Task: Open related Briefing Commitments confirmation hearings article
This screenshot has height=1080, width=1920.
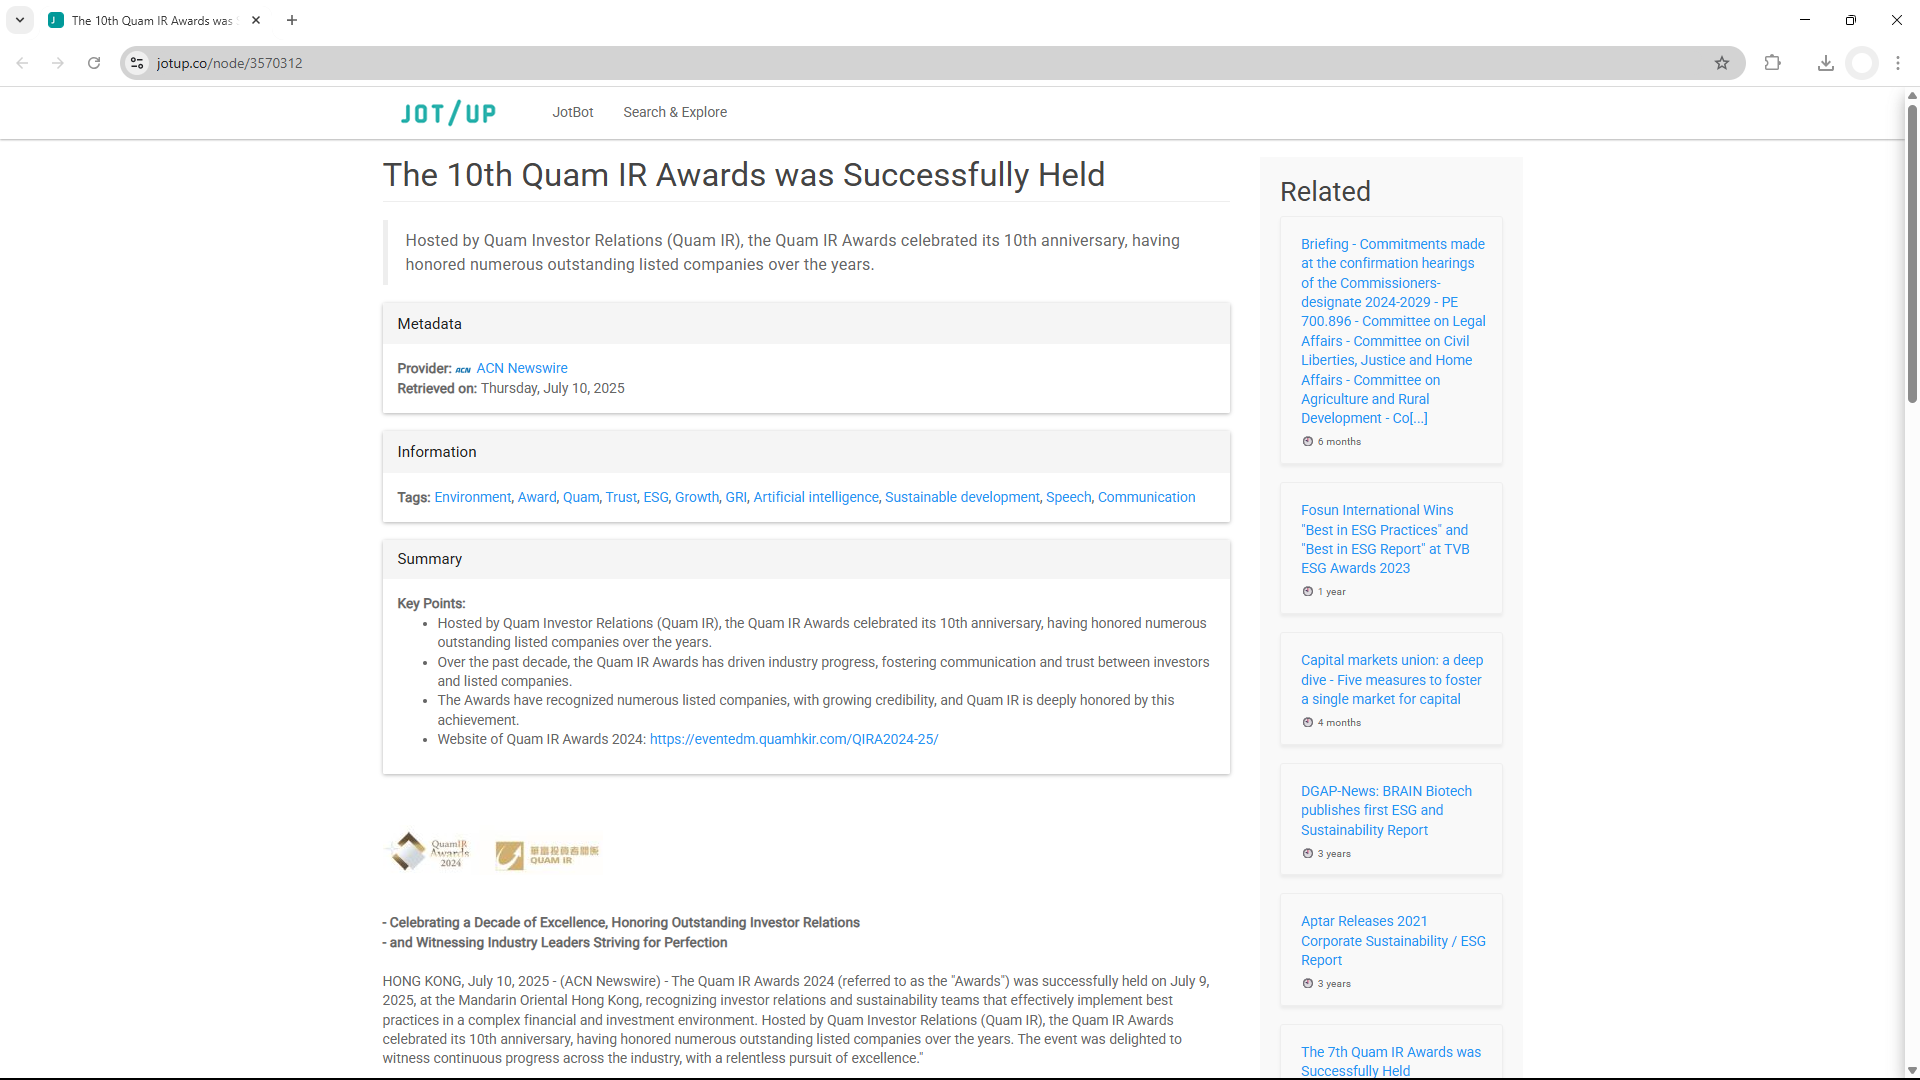Action: click(x=1392, y=331)
